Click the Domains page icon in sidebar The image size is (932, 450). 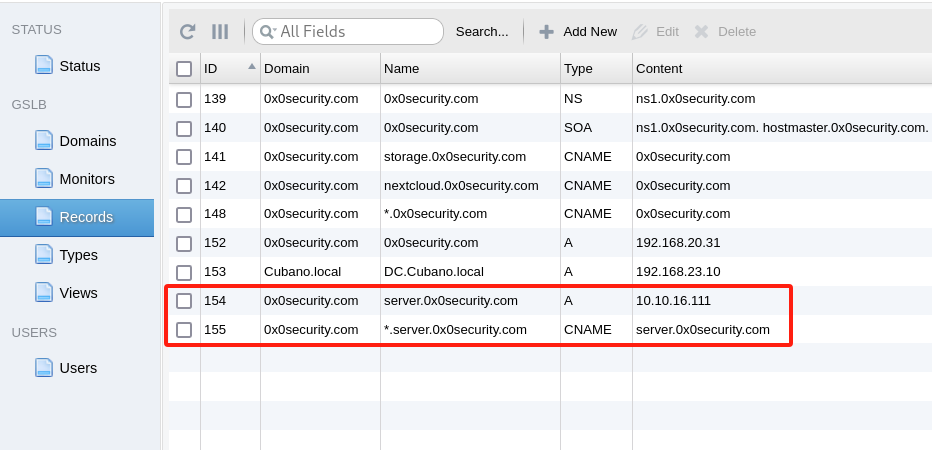(x=43, y=140)
